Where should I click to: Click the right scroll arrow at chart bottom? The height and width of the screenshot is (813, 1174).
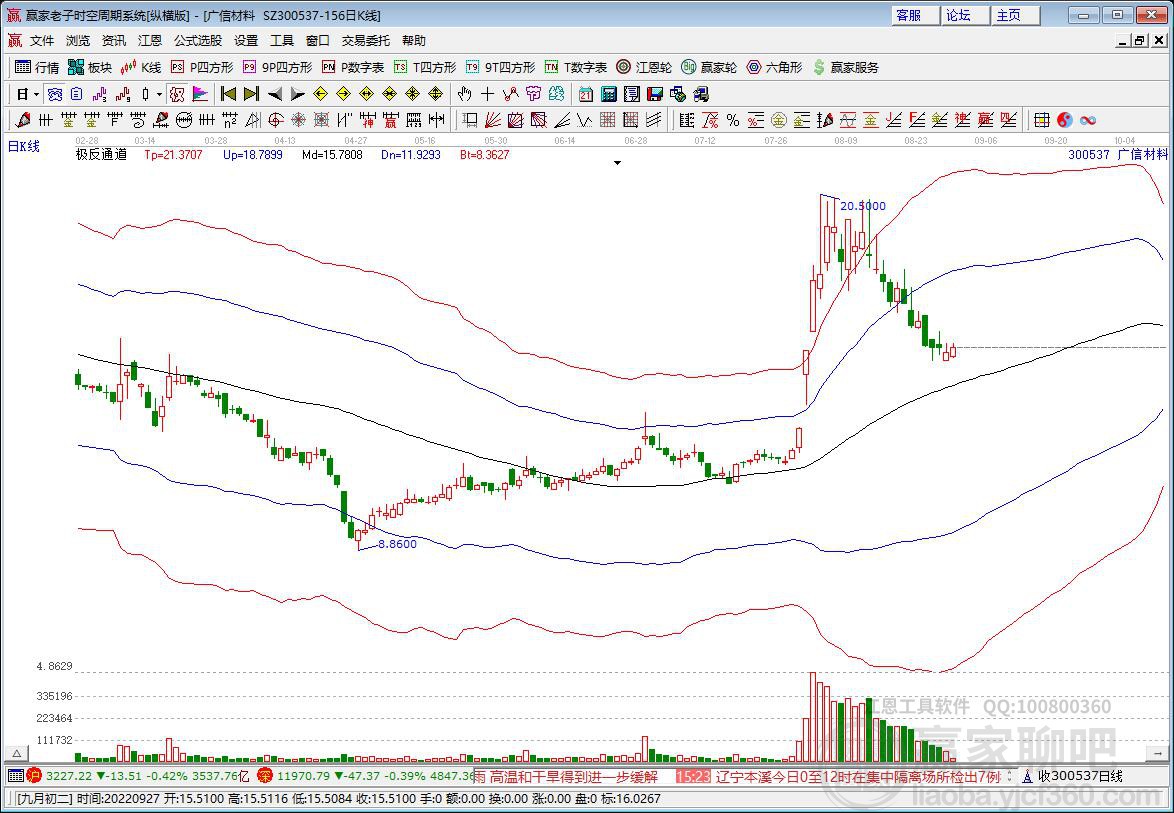(x=1157, y=753)
